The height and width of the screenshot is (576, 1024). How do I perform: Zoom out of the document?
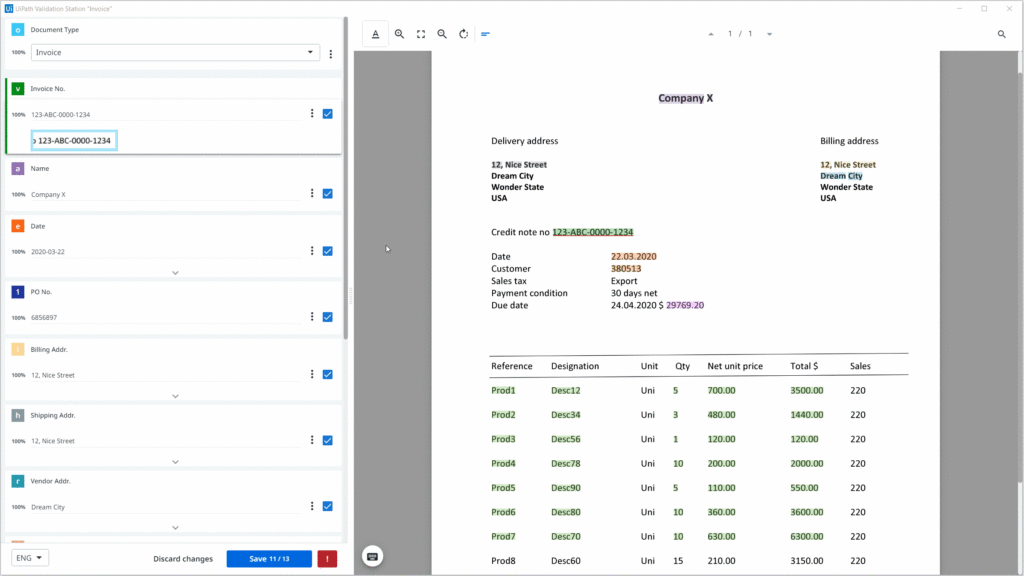point(442,34)
